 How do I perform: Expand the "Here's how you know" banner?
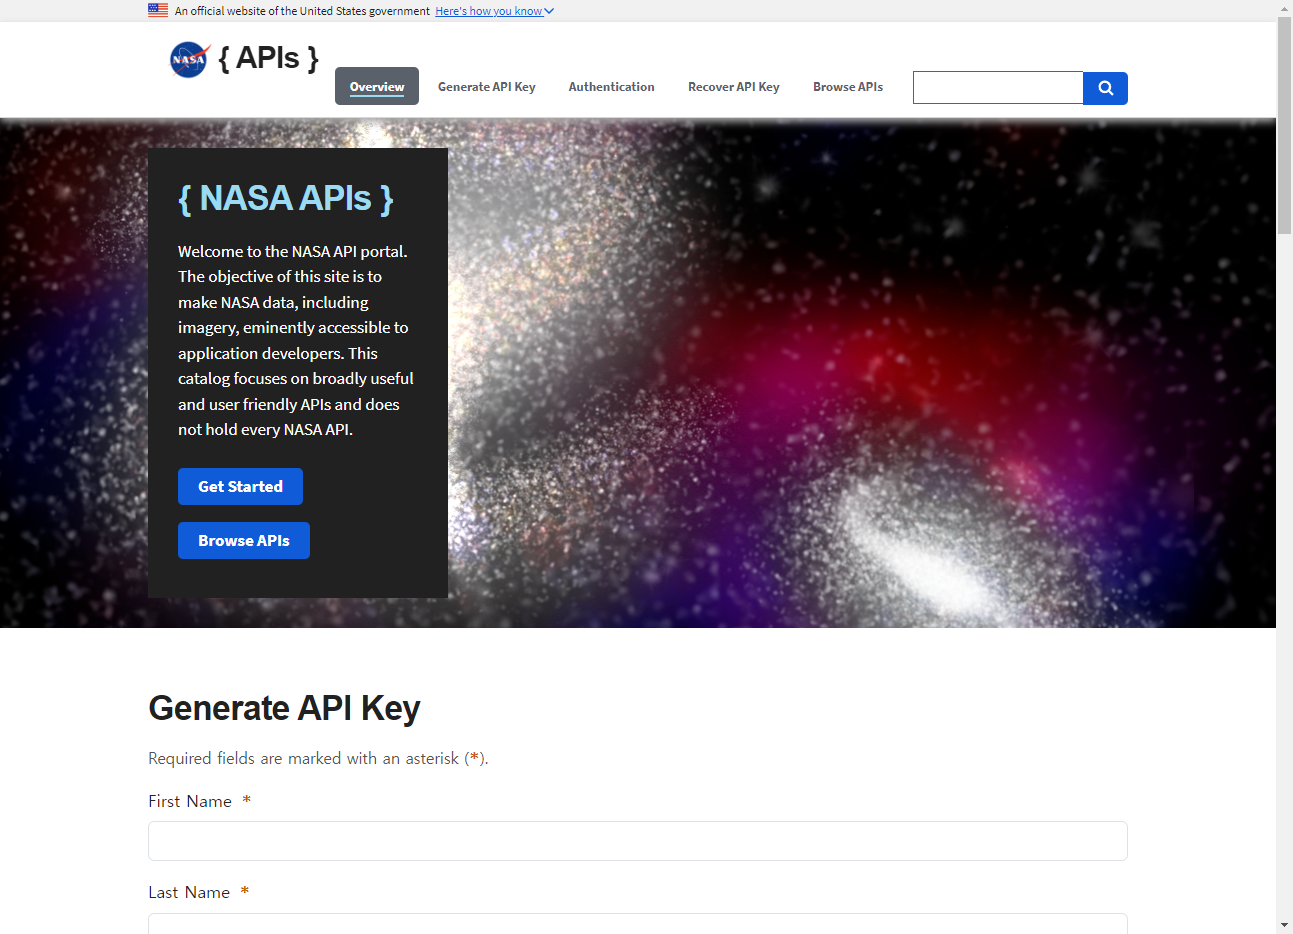tap(494, 11)
